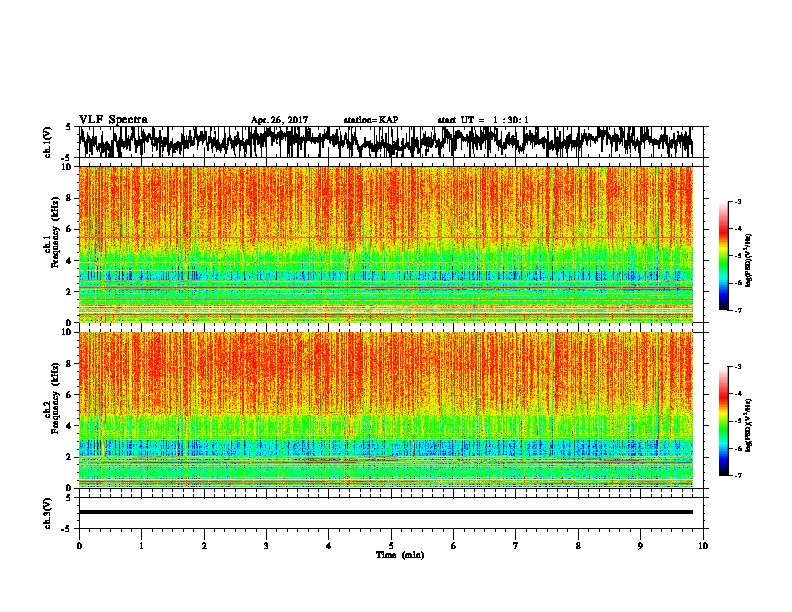This screenshot has width=792, height=612.
Task: Click the ch.1 voltage waveform trace
Action: pyautogui.click(x=385, y=142)
